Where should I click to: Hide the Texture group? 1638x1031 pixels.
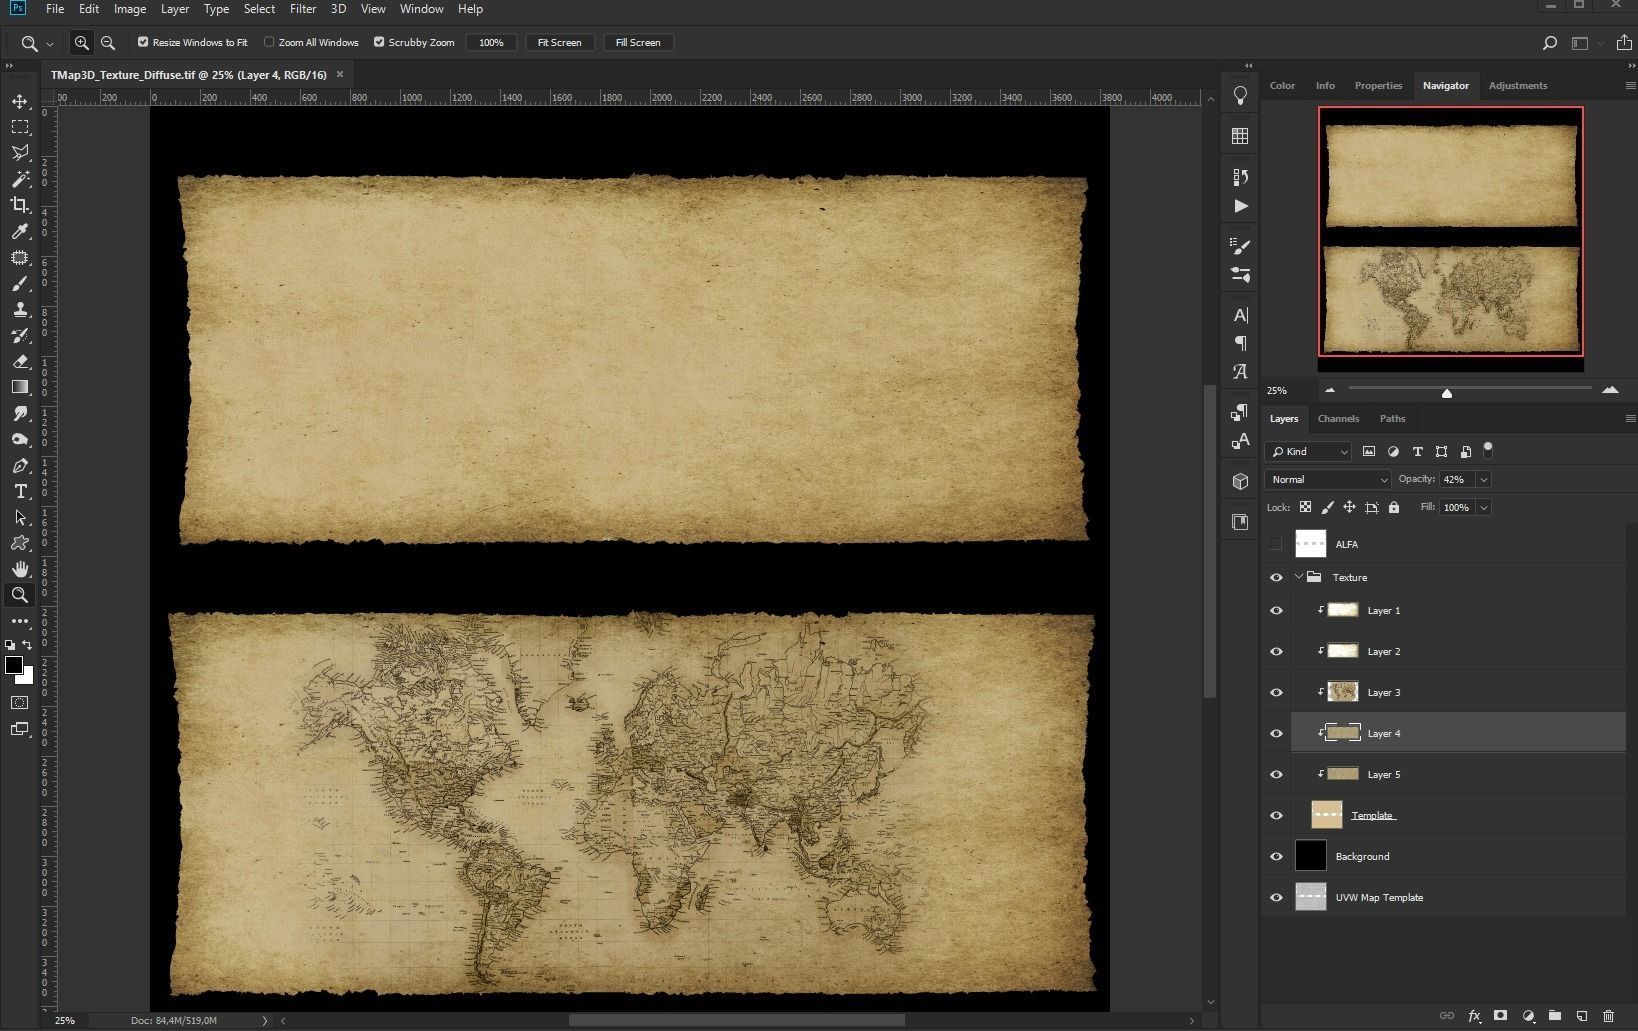pyautogui.click(x=1276, y=578)
